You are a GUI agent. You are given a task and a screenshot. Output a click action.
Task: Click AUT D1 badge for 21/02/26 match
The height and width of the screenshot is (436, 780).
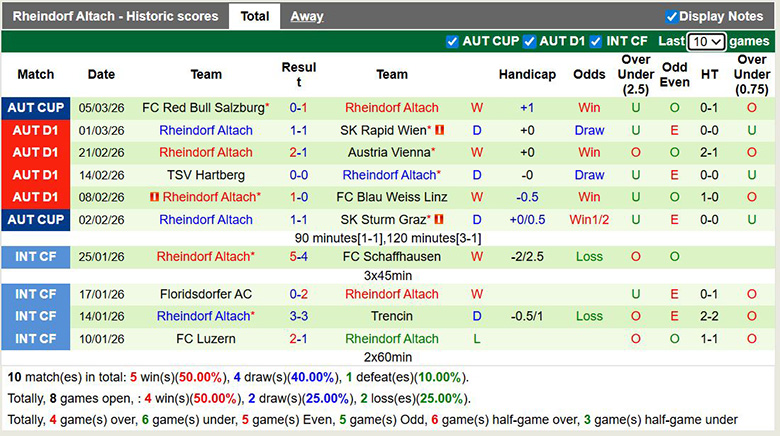tap(36, 152)
